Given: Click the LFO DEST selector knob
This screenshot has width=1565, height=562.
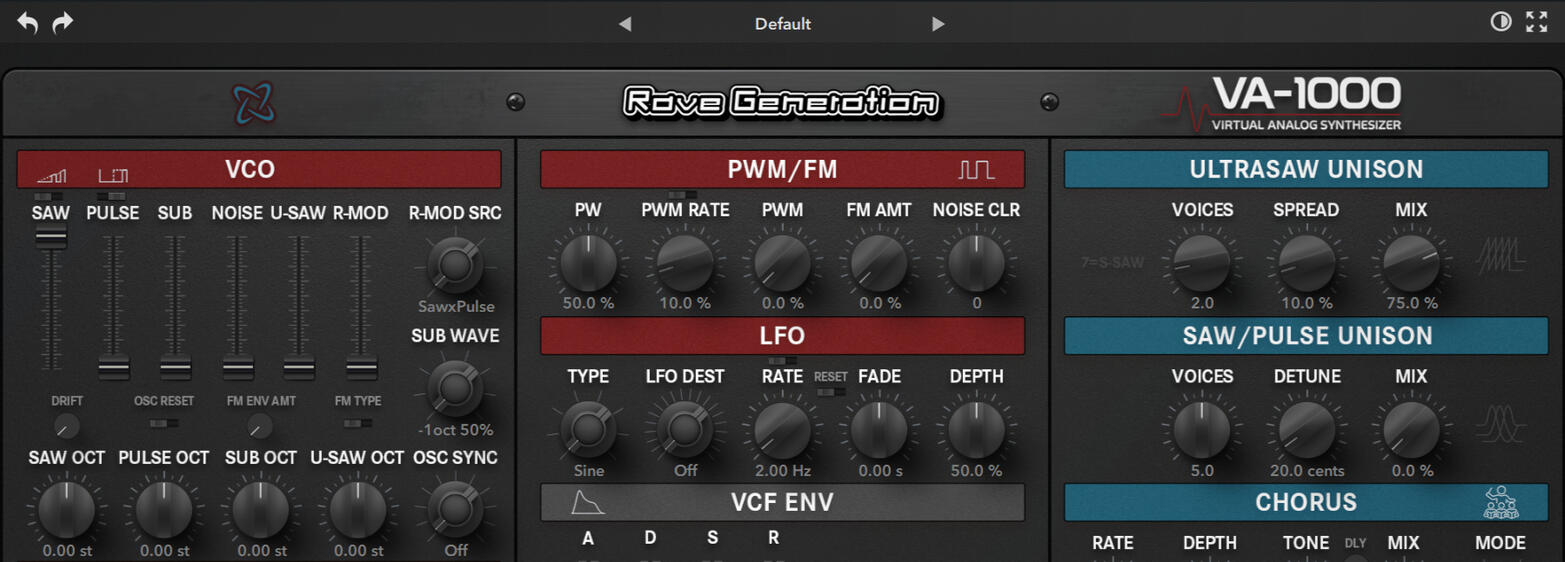Looking at the screenshot, I should [685, 430].
